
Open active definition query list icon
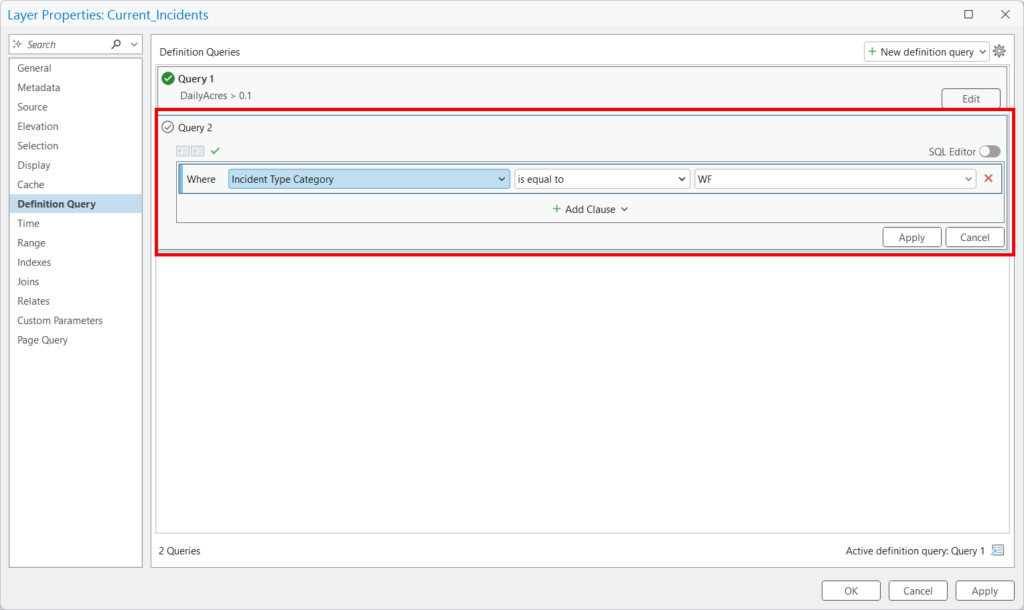997,550
